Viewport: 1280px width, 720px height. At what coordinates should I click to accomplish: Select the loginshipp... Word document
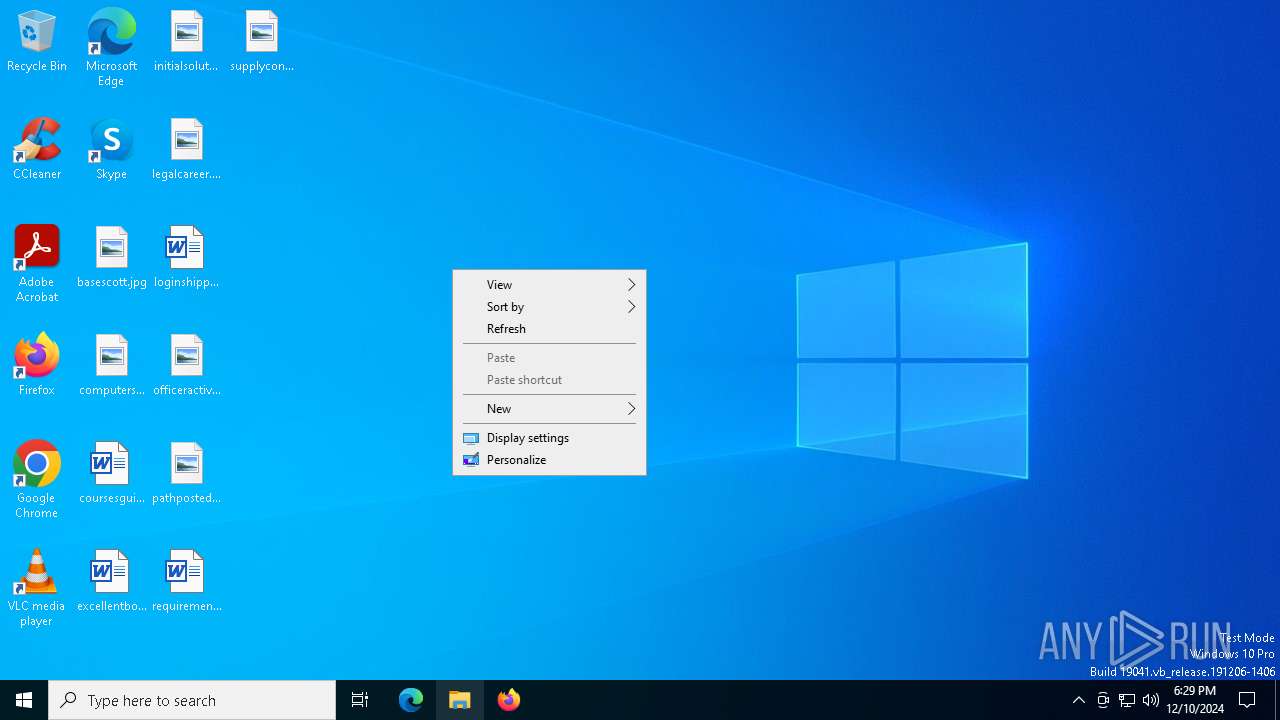click(x=186, y=258)
